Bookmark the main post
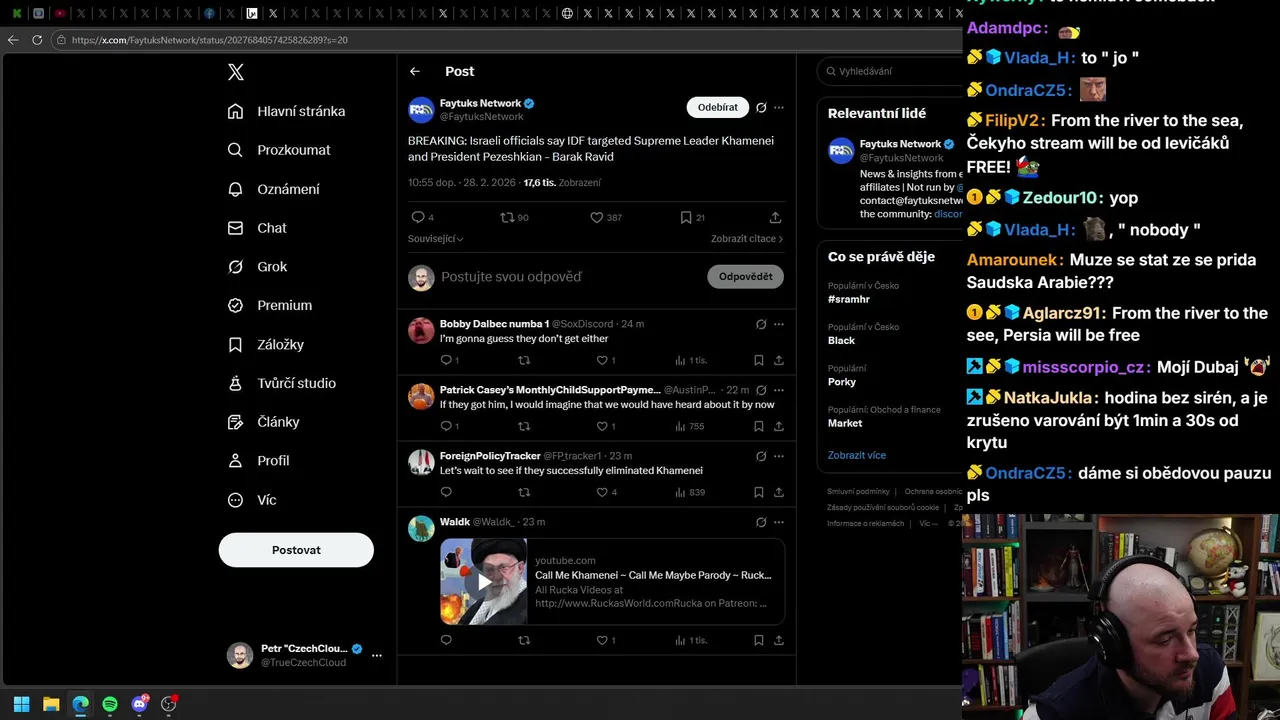 pyautogui.click(x=686, y=217)
